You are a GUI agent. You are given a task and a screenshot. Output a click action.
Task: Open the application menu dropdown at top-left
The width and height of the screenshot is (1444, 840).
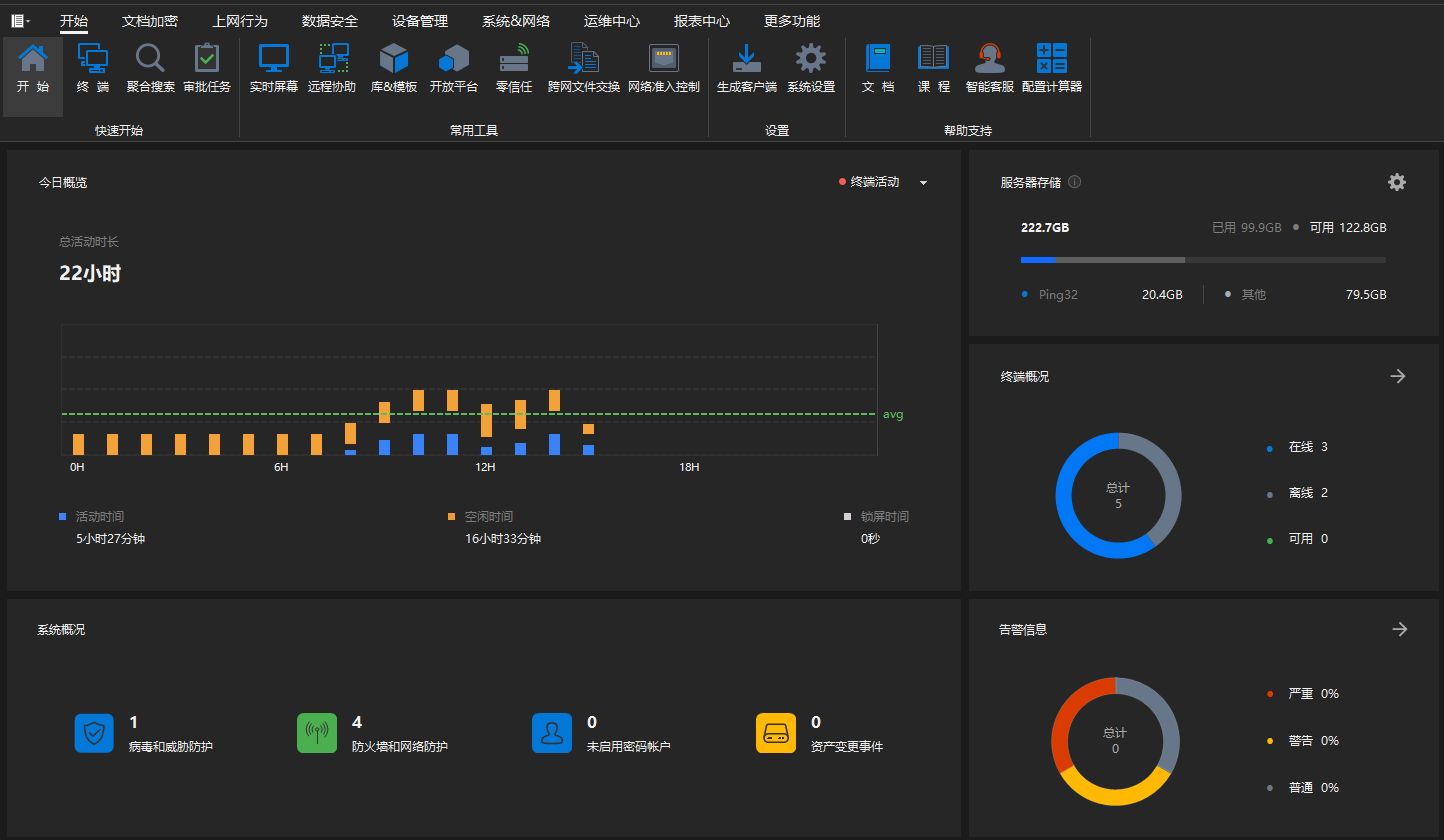click(20, 20)
